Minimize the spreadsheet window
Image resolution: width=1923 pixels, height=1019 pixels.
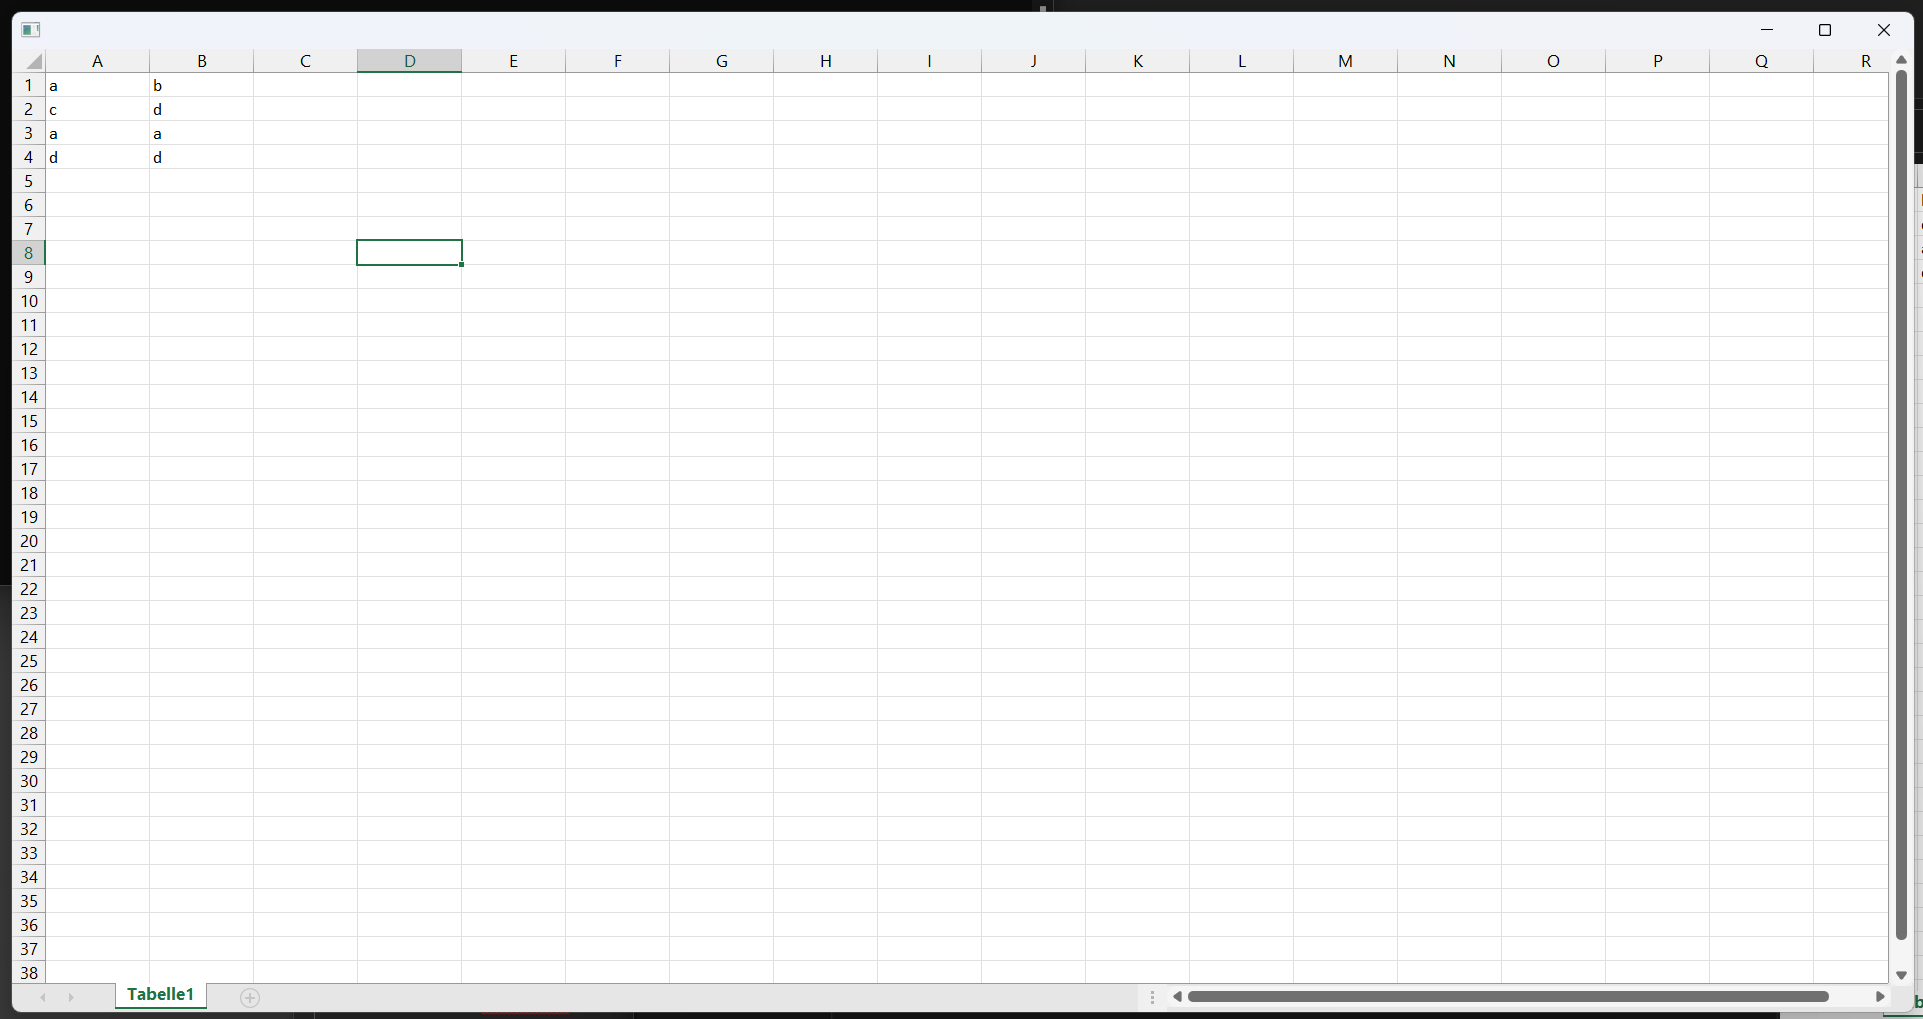pos(1767,30)
